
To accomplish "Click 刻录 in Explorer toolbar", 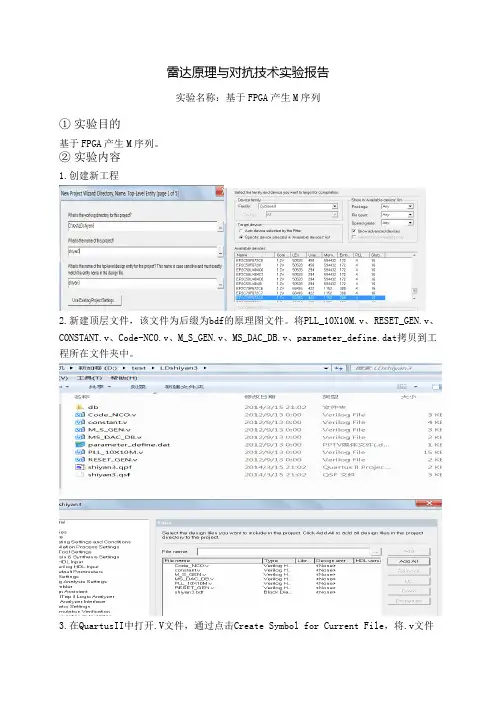I will (x=137, y=386).
